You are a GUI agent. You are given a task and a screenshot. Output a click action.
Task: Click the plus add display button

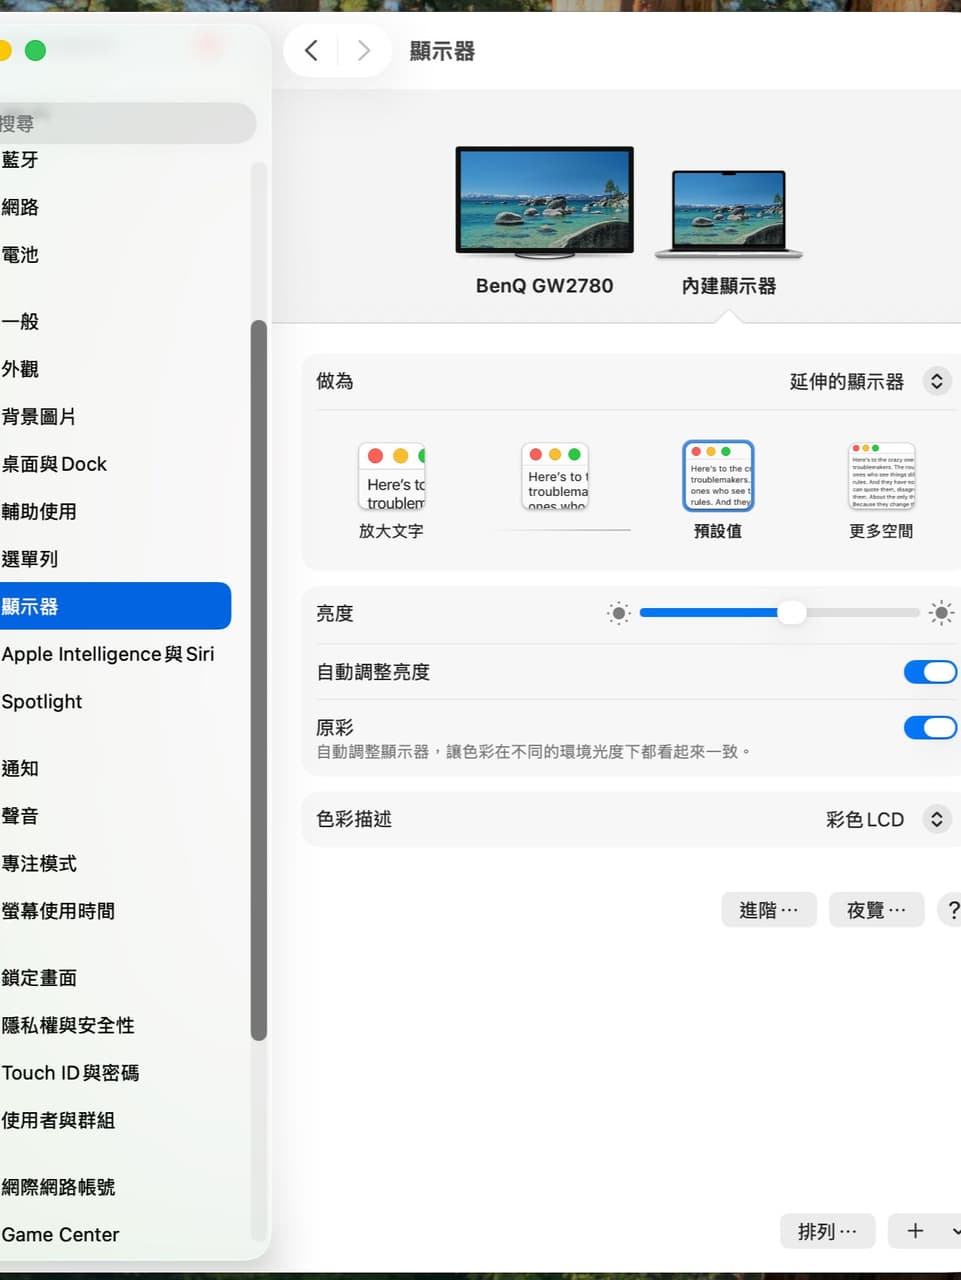(x=915, y=1231)
